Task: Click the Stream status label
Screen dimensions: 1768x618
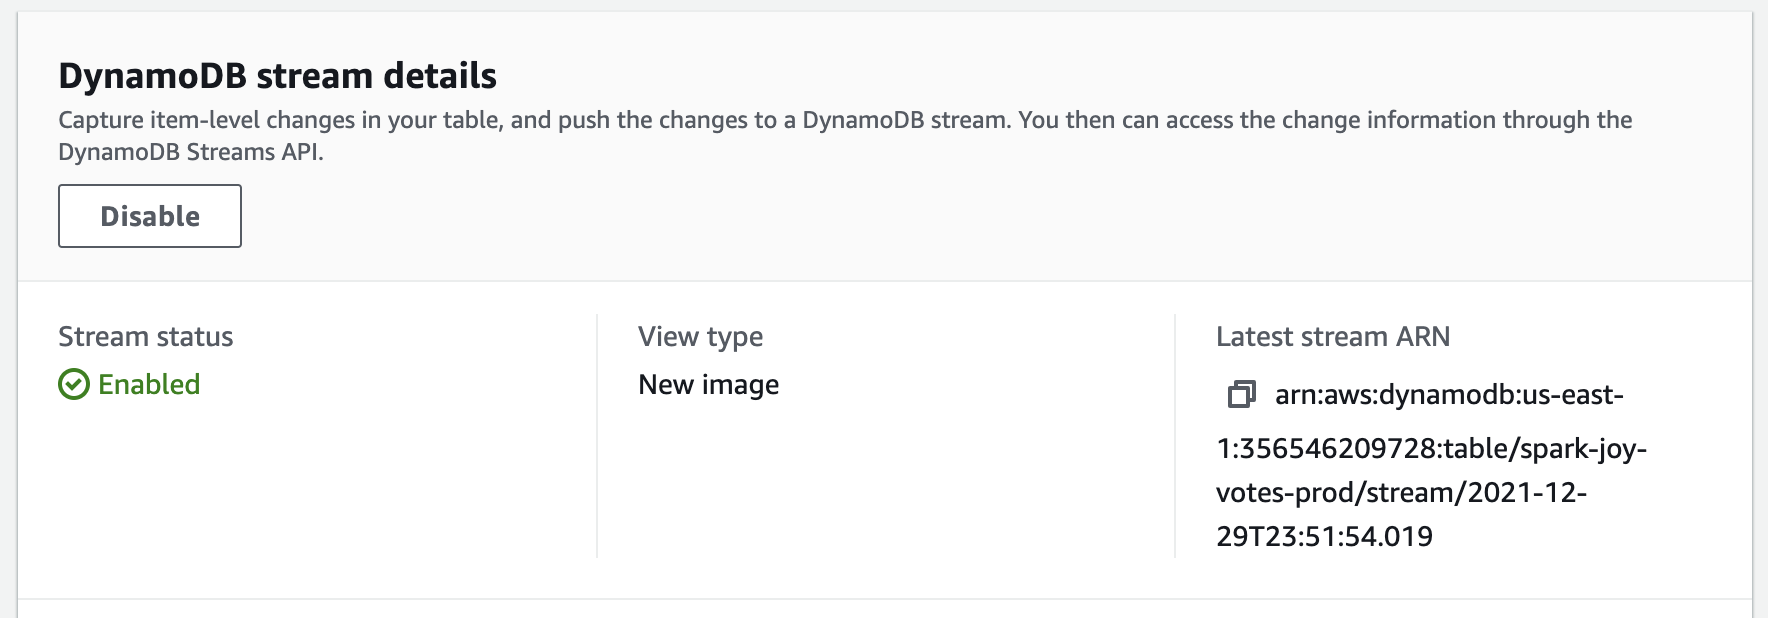Action: point(146,336)
